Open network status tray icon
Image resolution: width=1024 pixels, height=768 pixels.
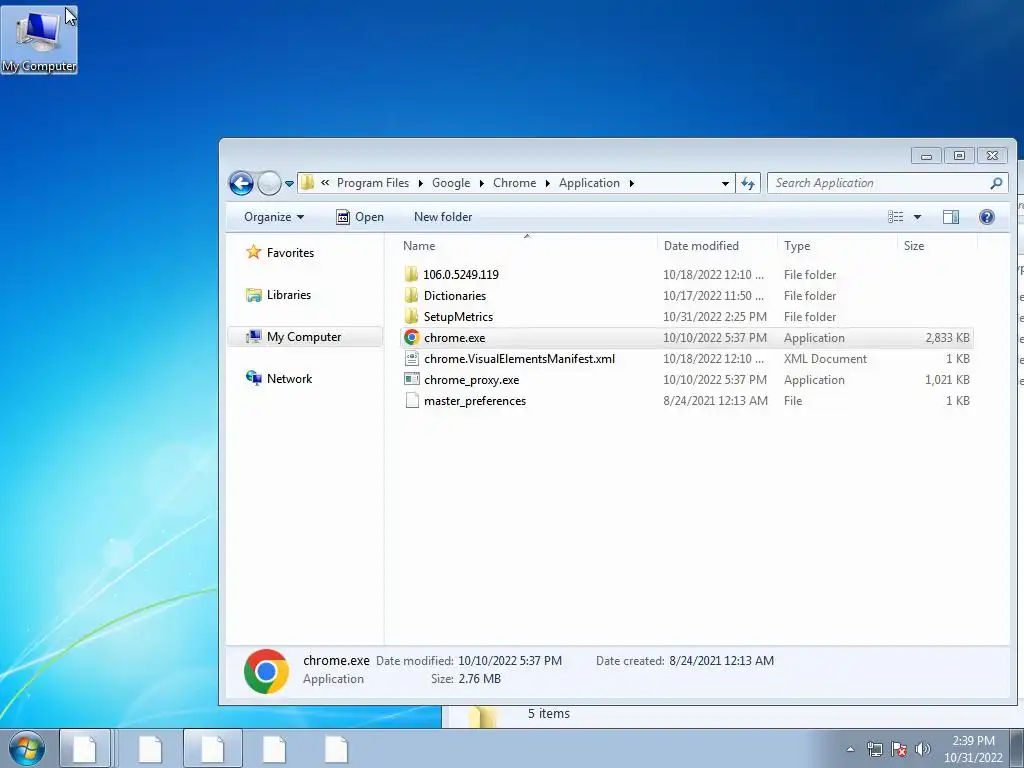(874, 749)
